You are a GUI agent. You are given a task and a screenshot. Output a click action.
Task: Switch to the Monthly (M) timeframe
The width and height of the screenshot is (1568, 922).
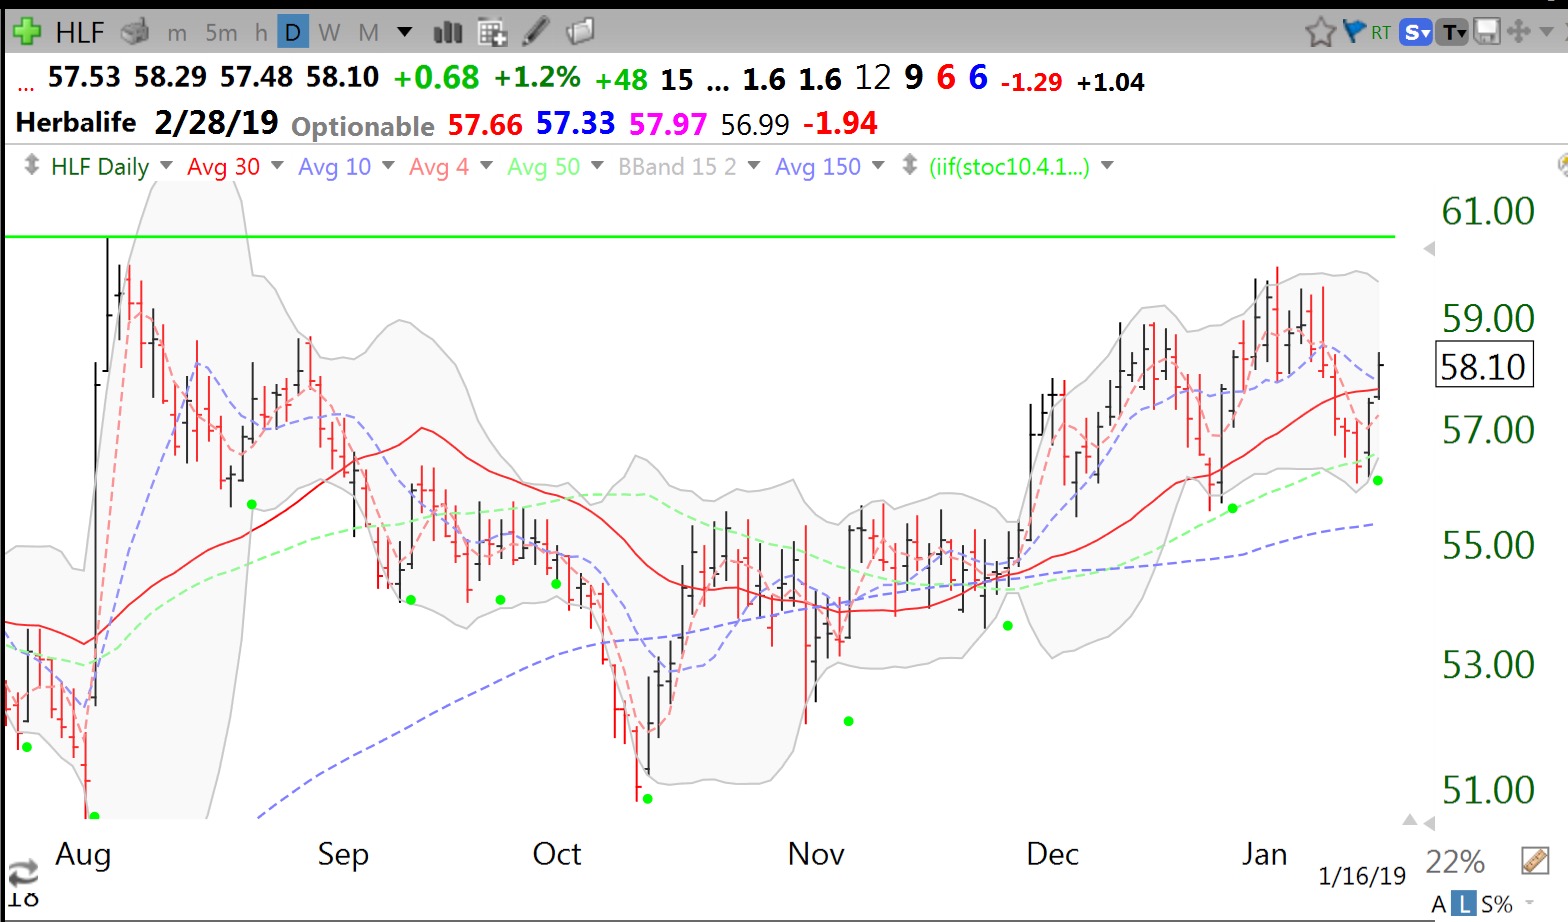(368, 33)
